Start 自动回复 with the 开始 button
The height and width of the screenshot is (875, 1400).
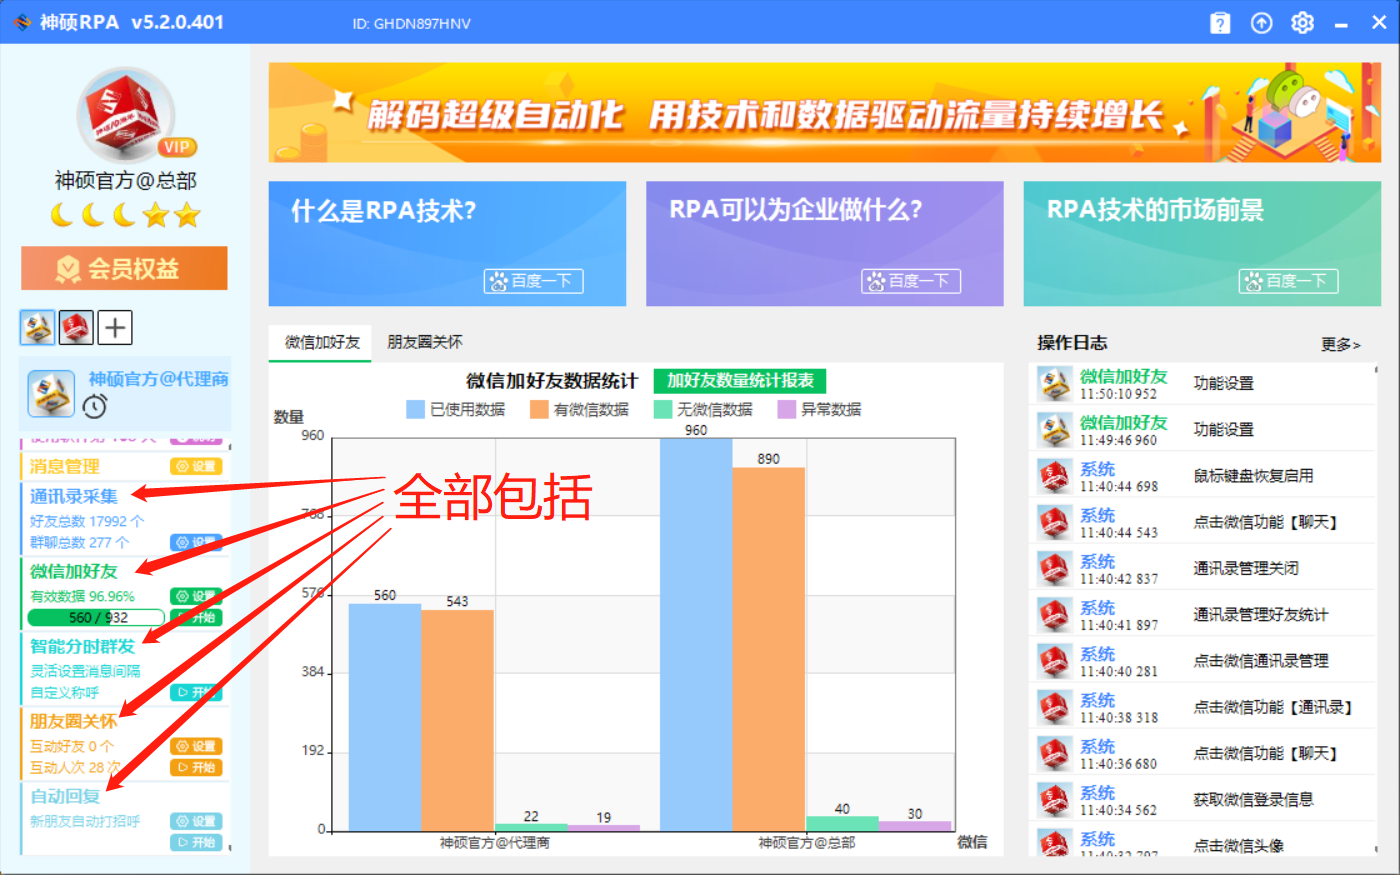[x=196, y=842]
